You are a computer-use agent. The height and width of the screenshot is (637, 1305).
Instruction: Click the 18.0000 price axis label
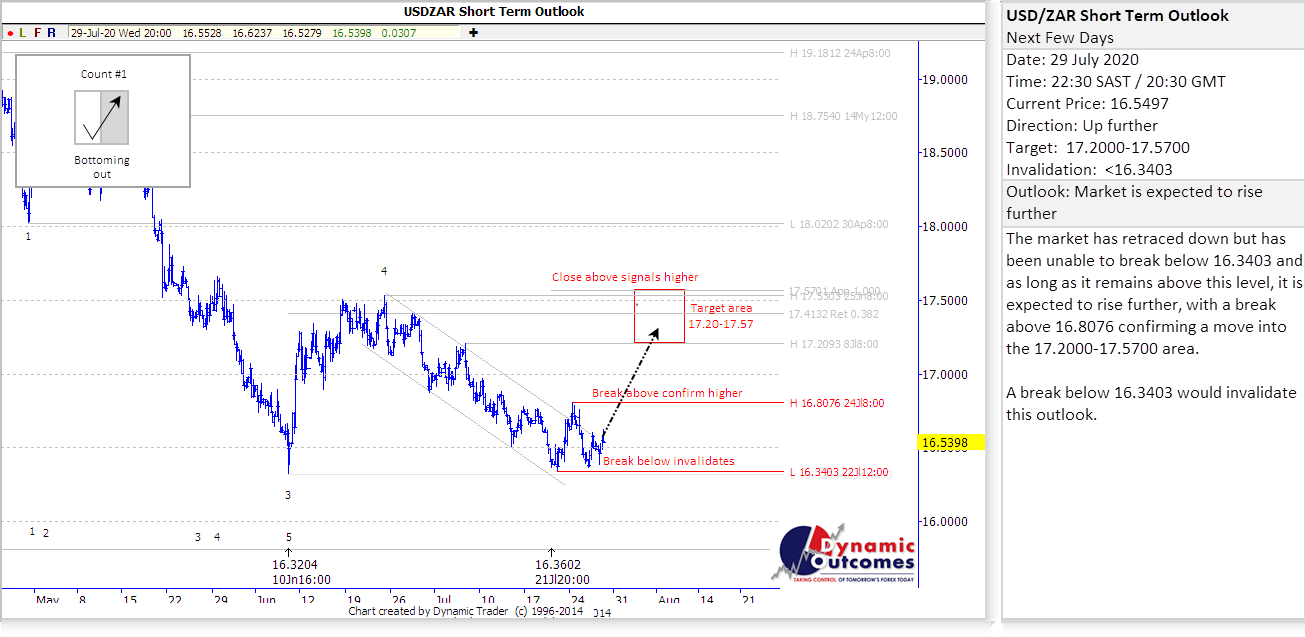tap(945, 227)
